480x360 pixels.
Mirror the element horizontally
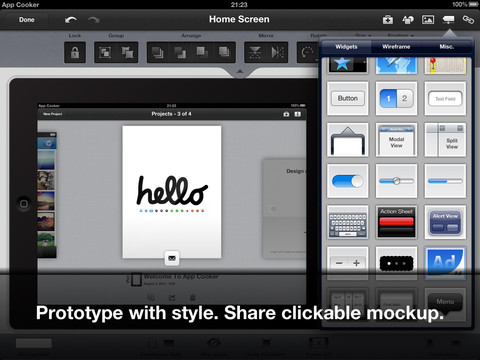(x=277, y=52)
